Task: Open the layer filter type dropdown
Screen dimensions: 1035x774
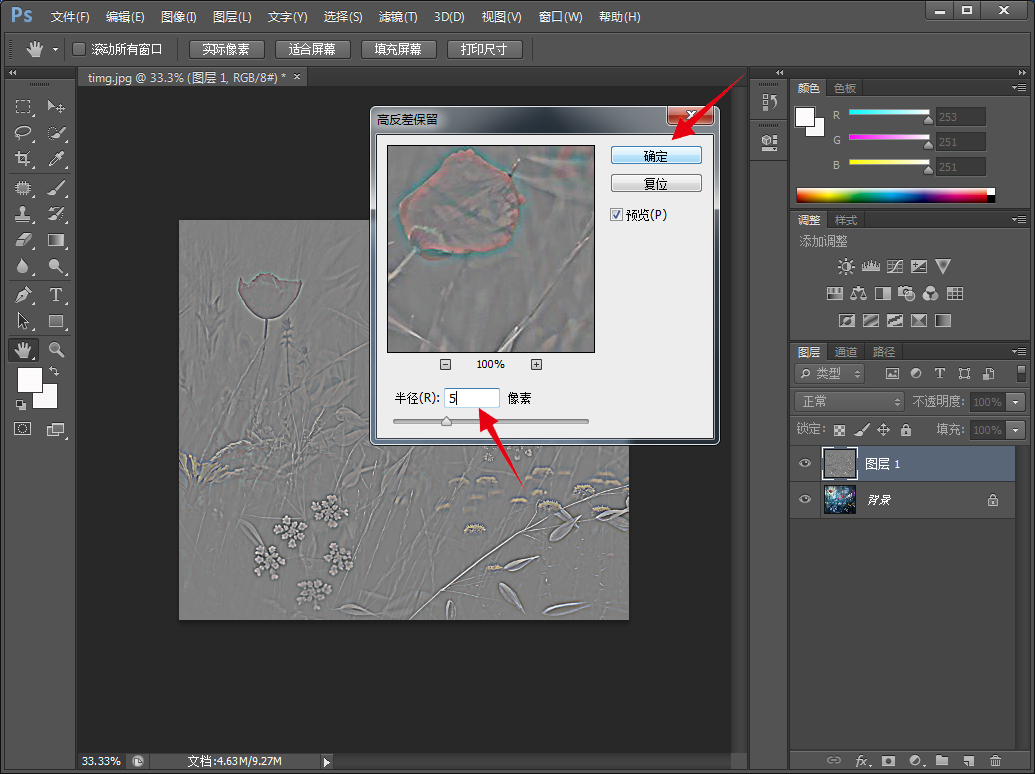Action: (830, 373)
